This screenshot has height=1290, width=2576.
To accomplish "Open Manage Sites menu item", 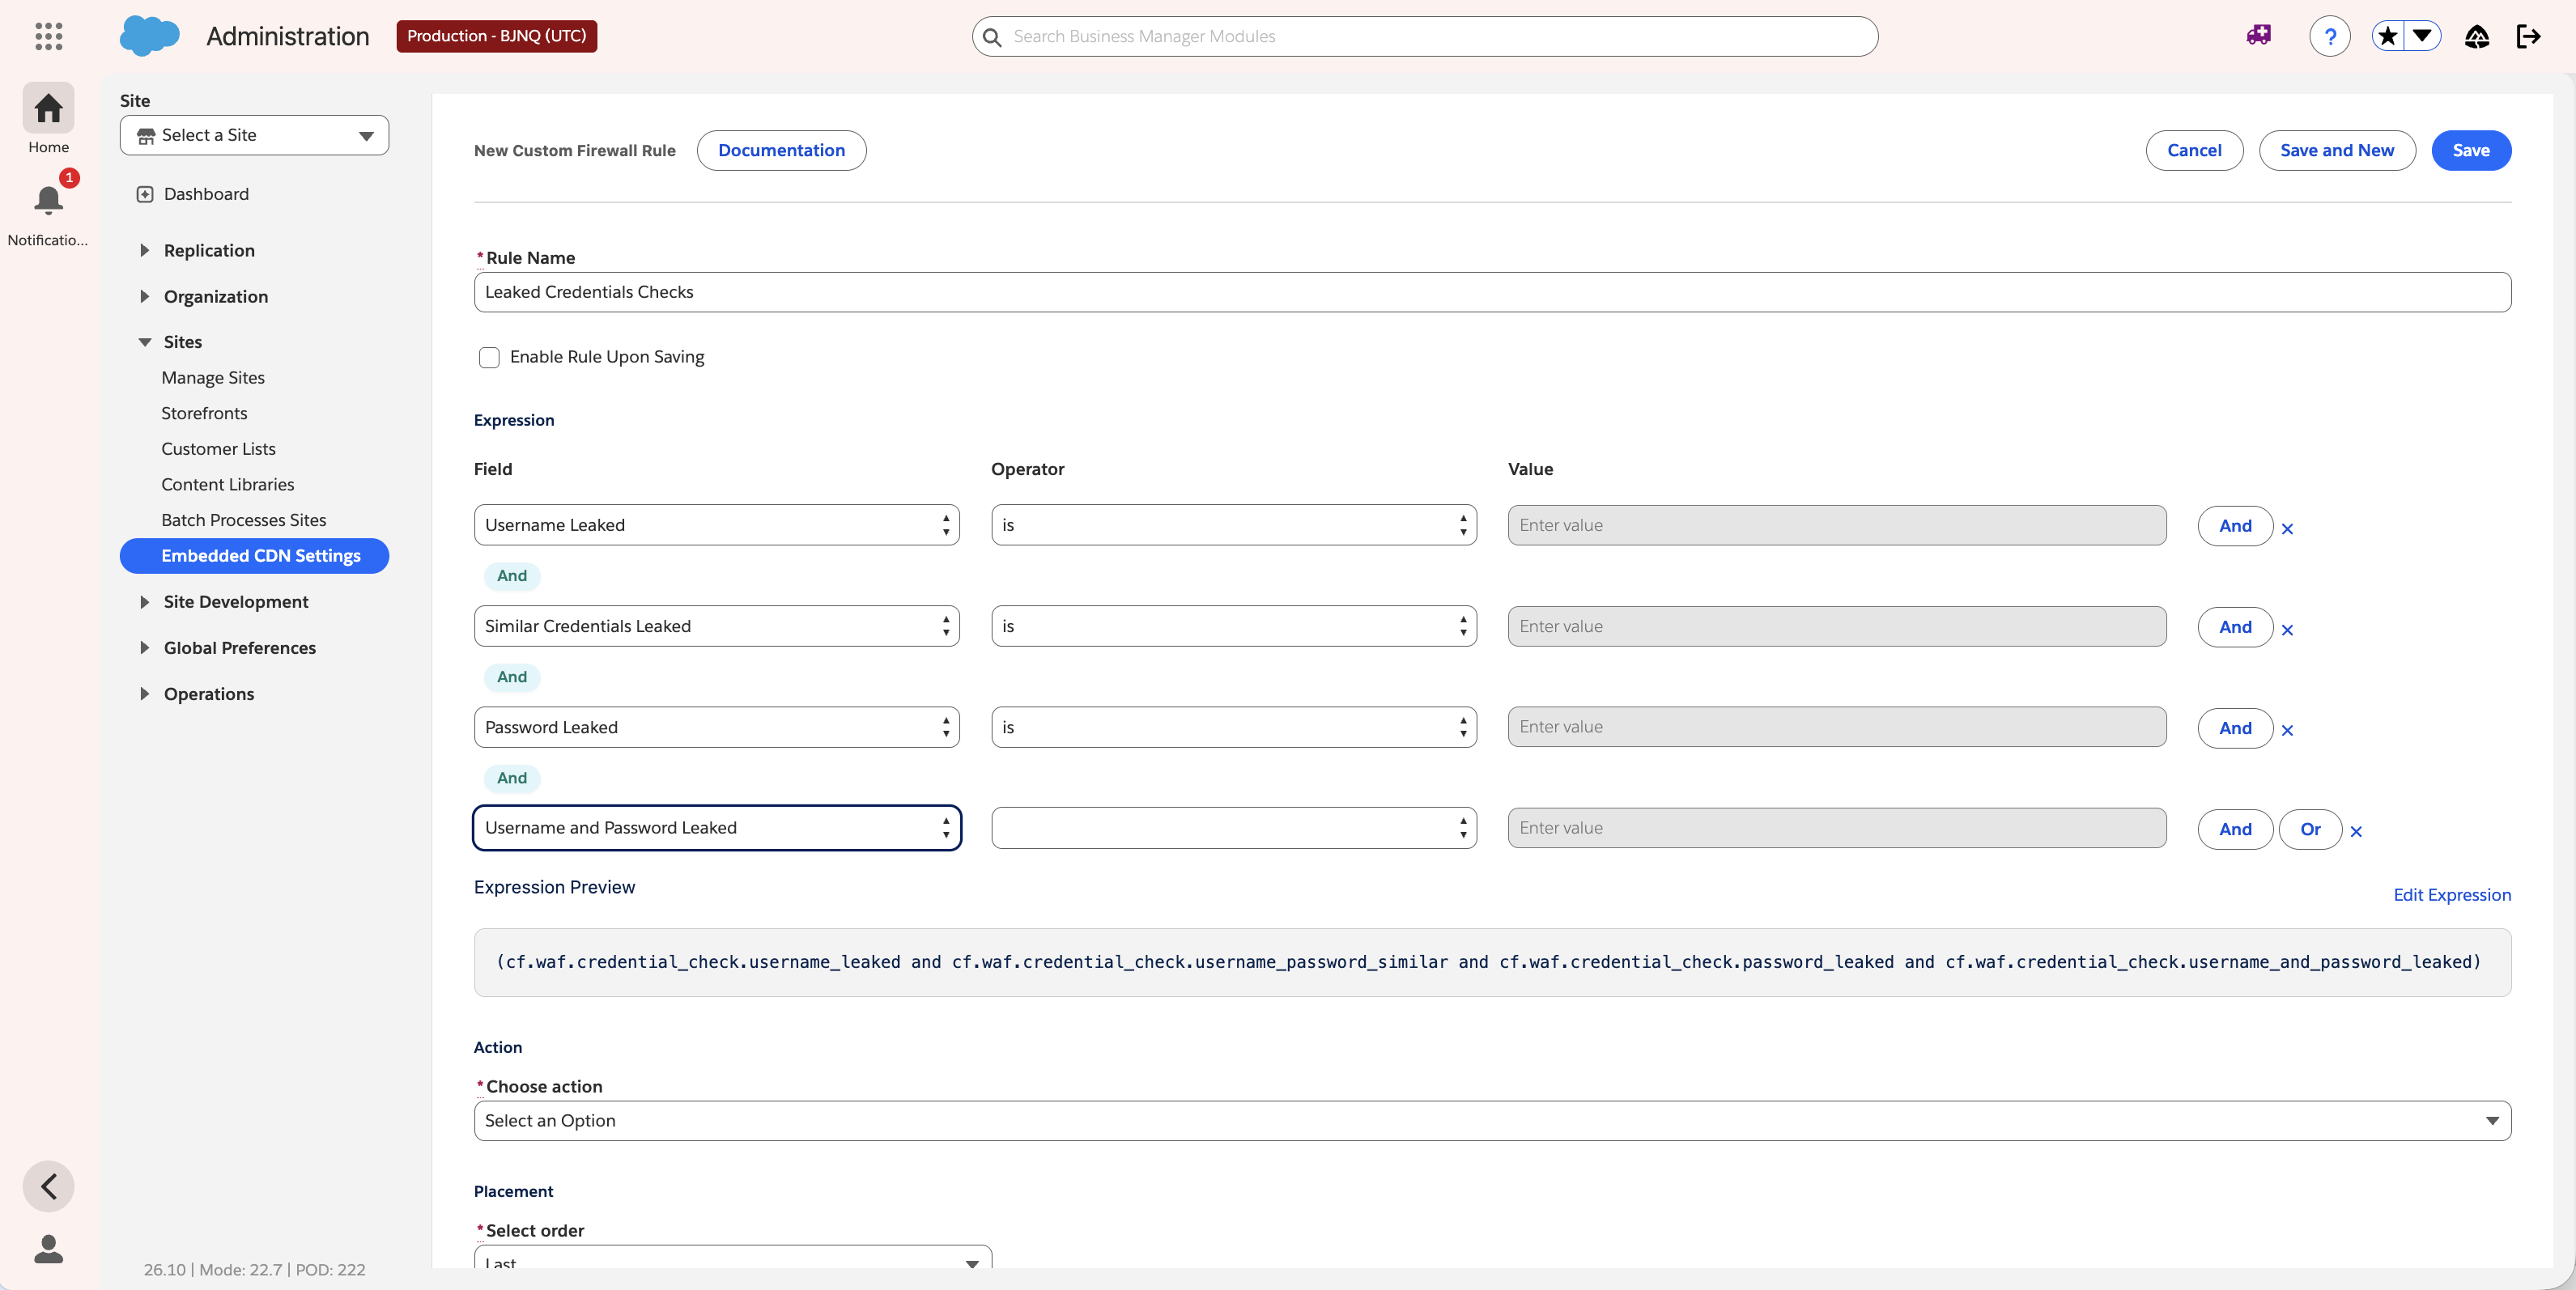I will click(213, 377).
